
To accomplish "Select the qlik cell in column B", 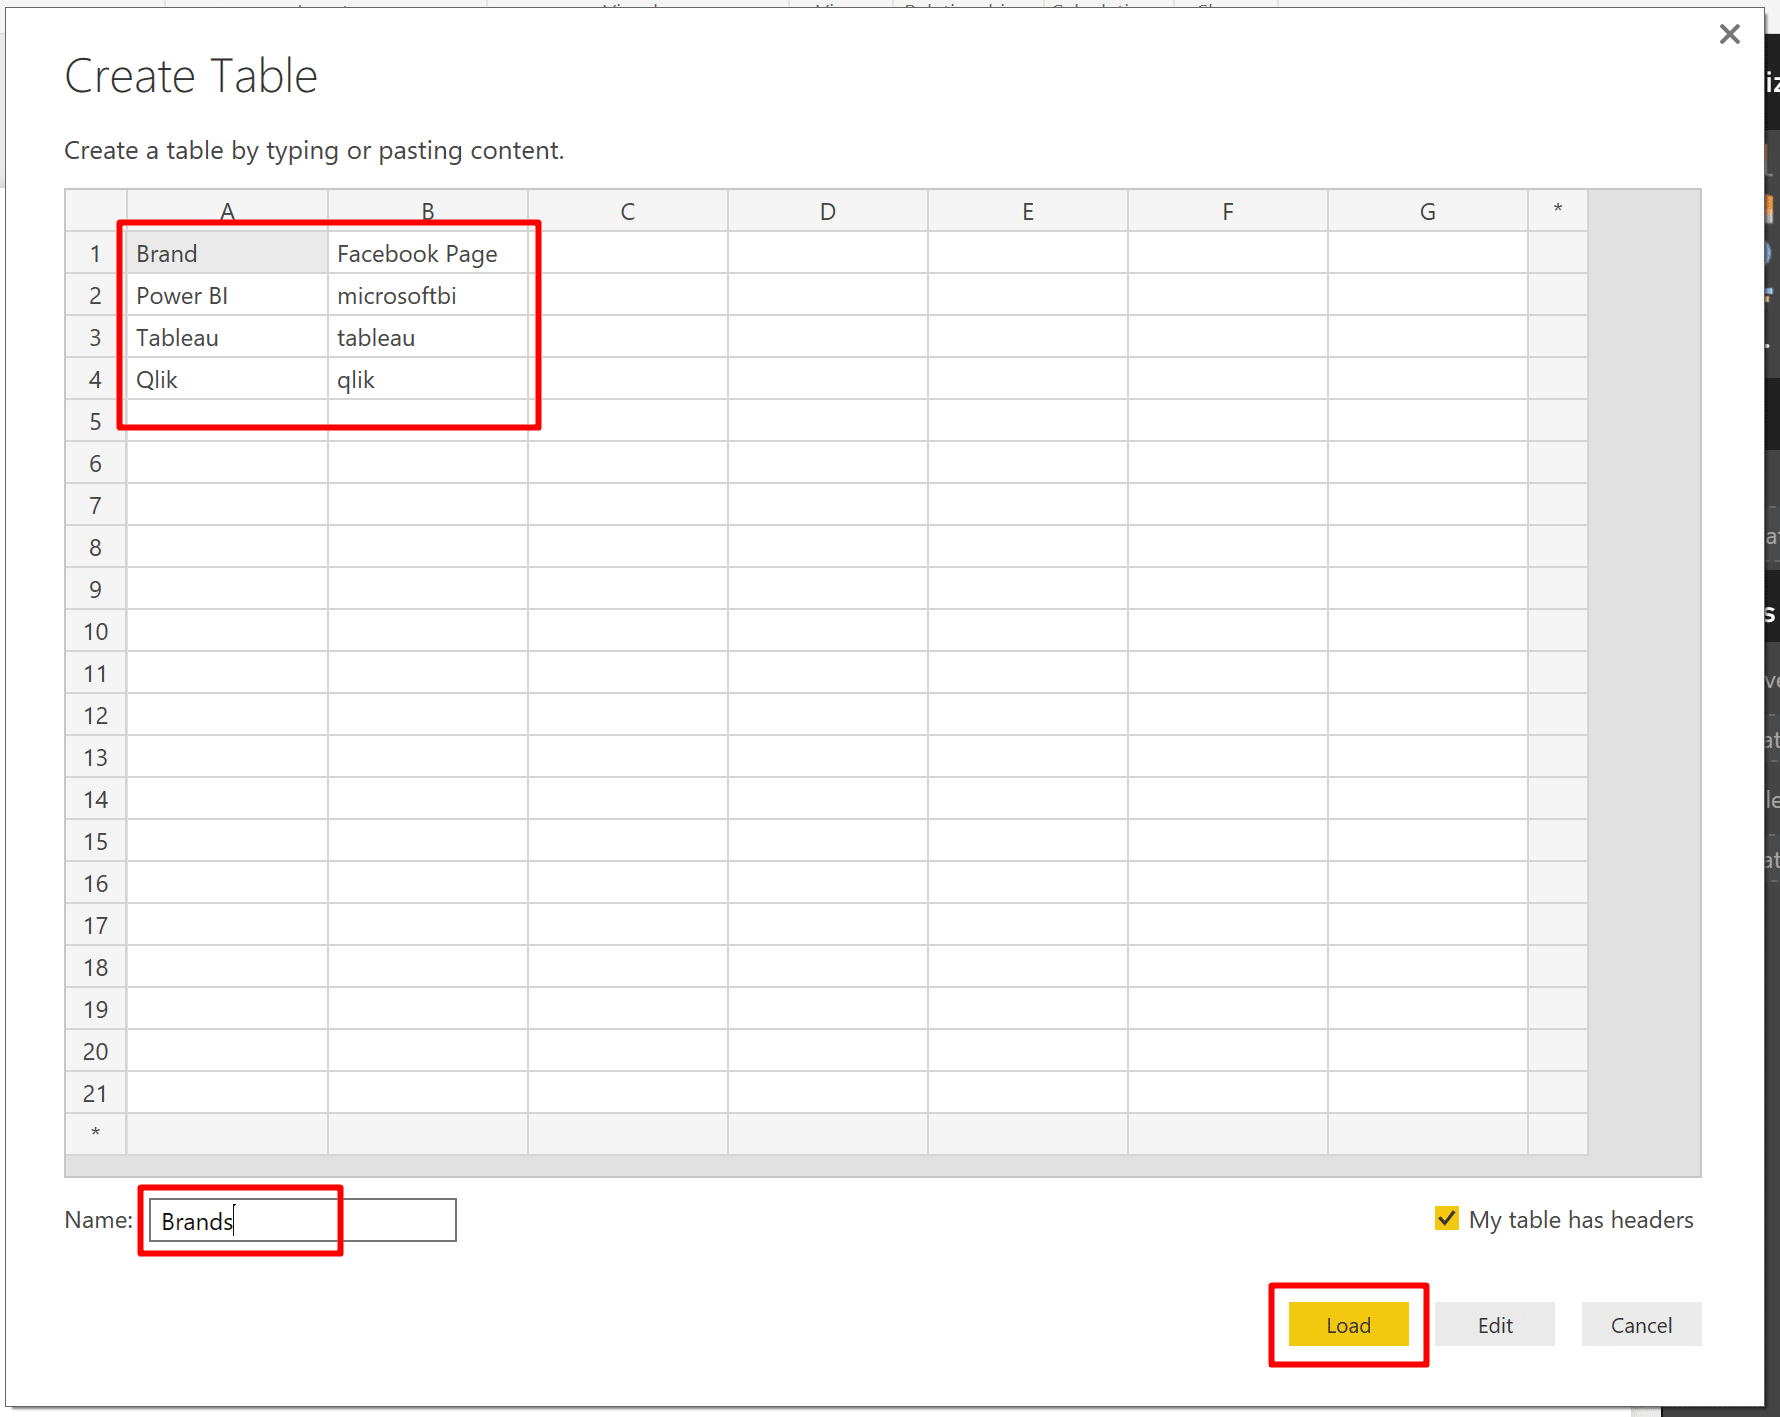I will (428, 379).
